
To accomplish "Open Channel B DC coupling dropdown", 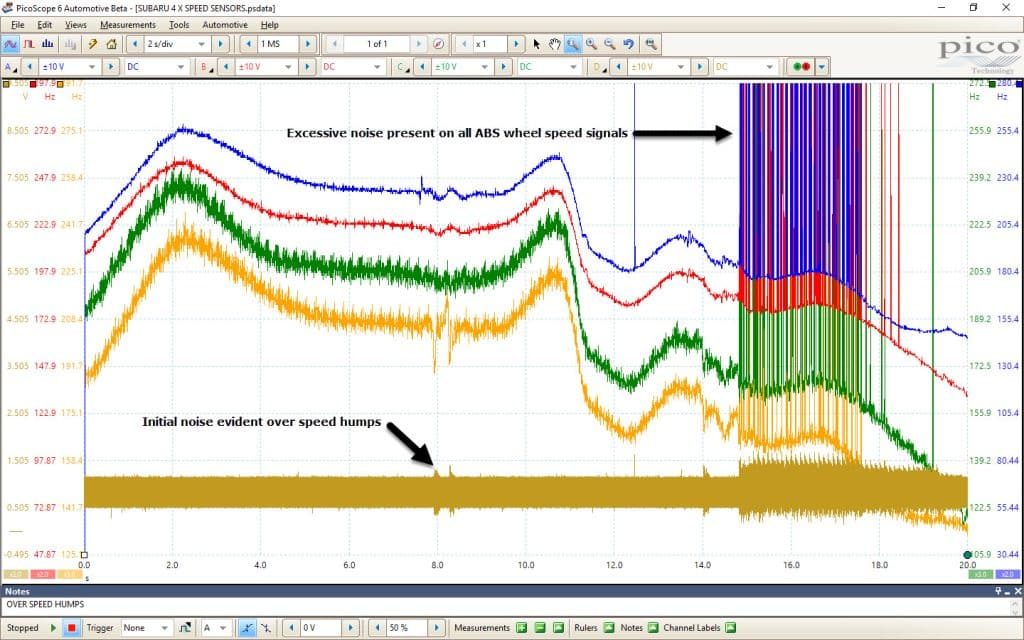I will tap(353, 67).
